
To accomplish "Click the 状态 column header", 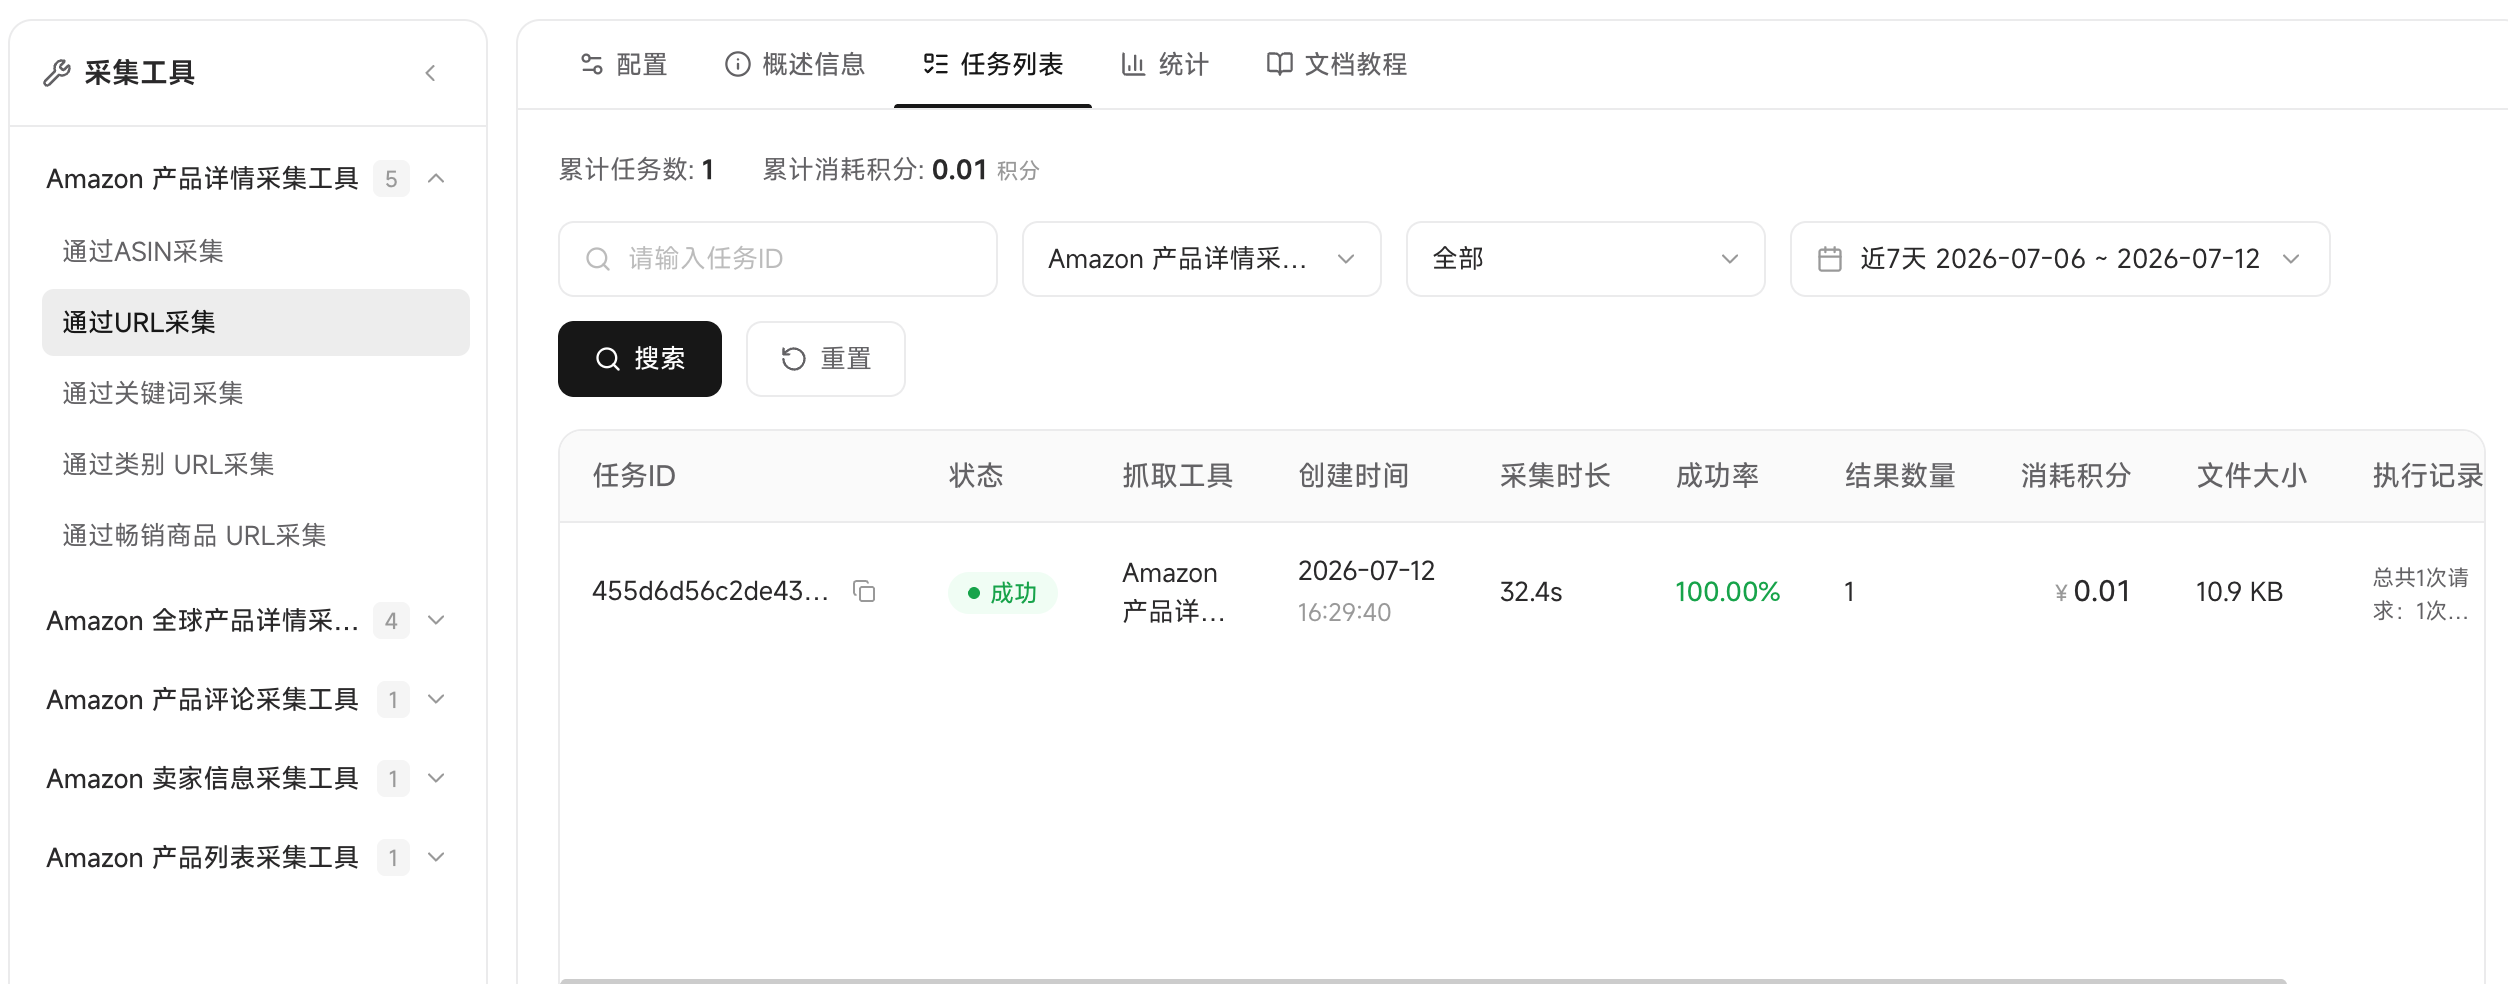I will (x=976, y=476).
